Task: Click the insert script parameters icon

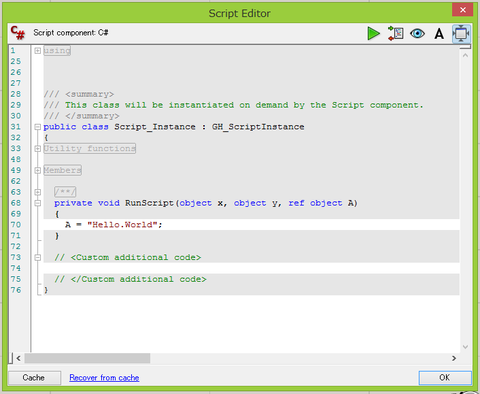Action: (396, 33)
